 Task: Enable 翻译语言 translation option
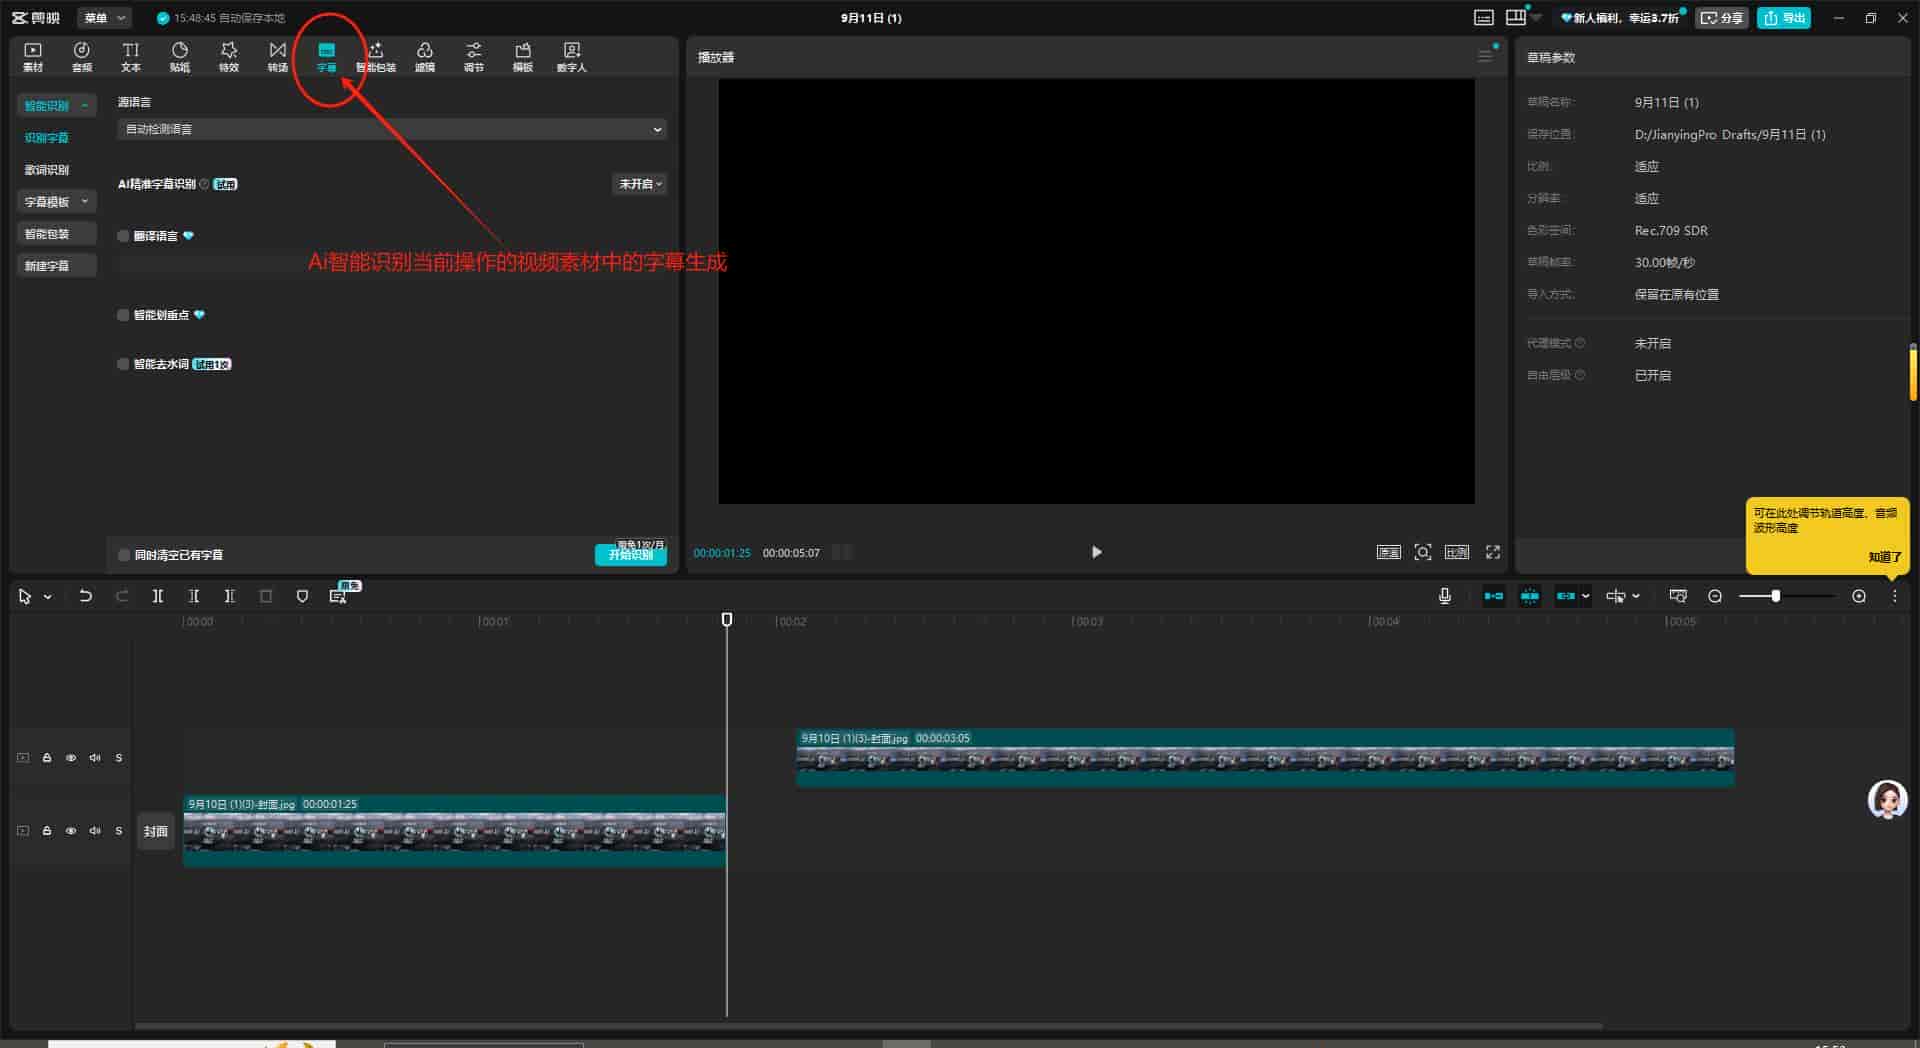124,236
